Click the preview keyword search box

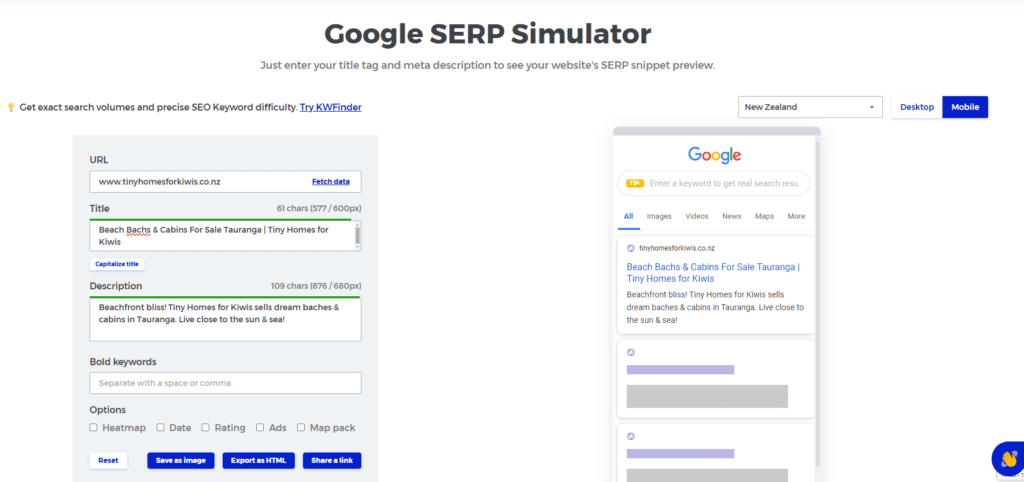click(714, 184)
